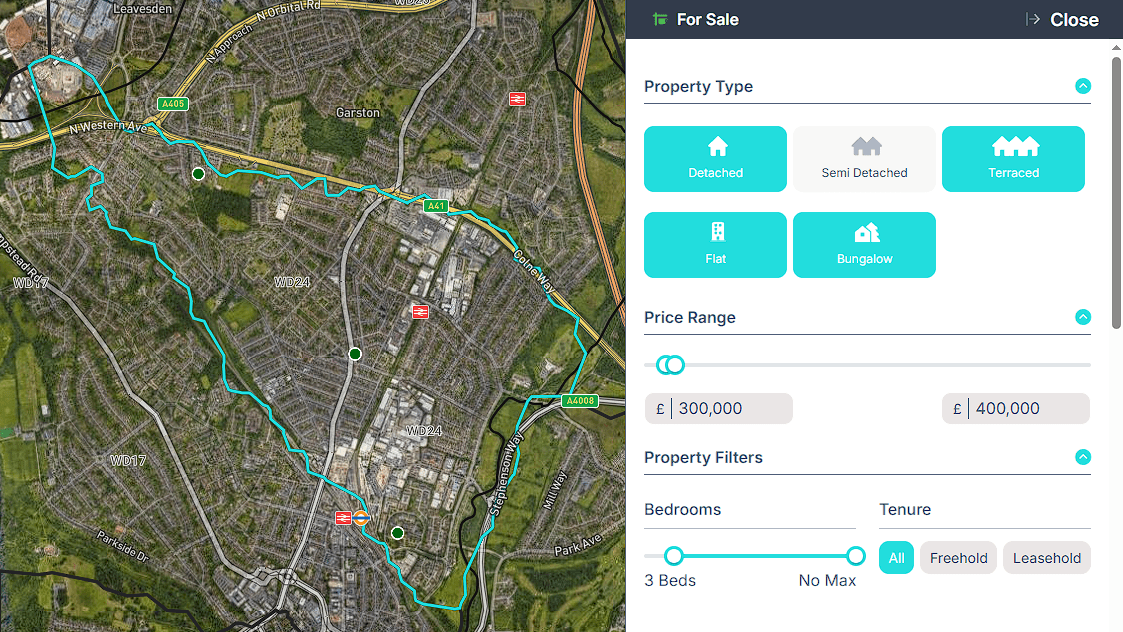Toggle the Detached property type

coord(715,159)
